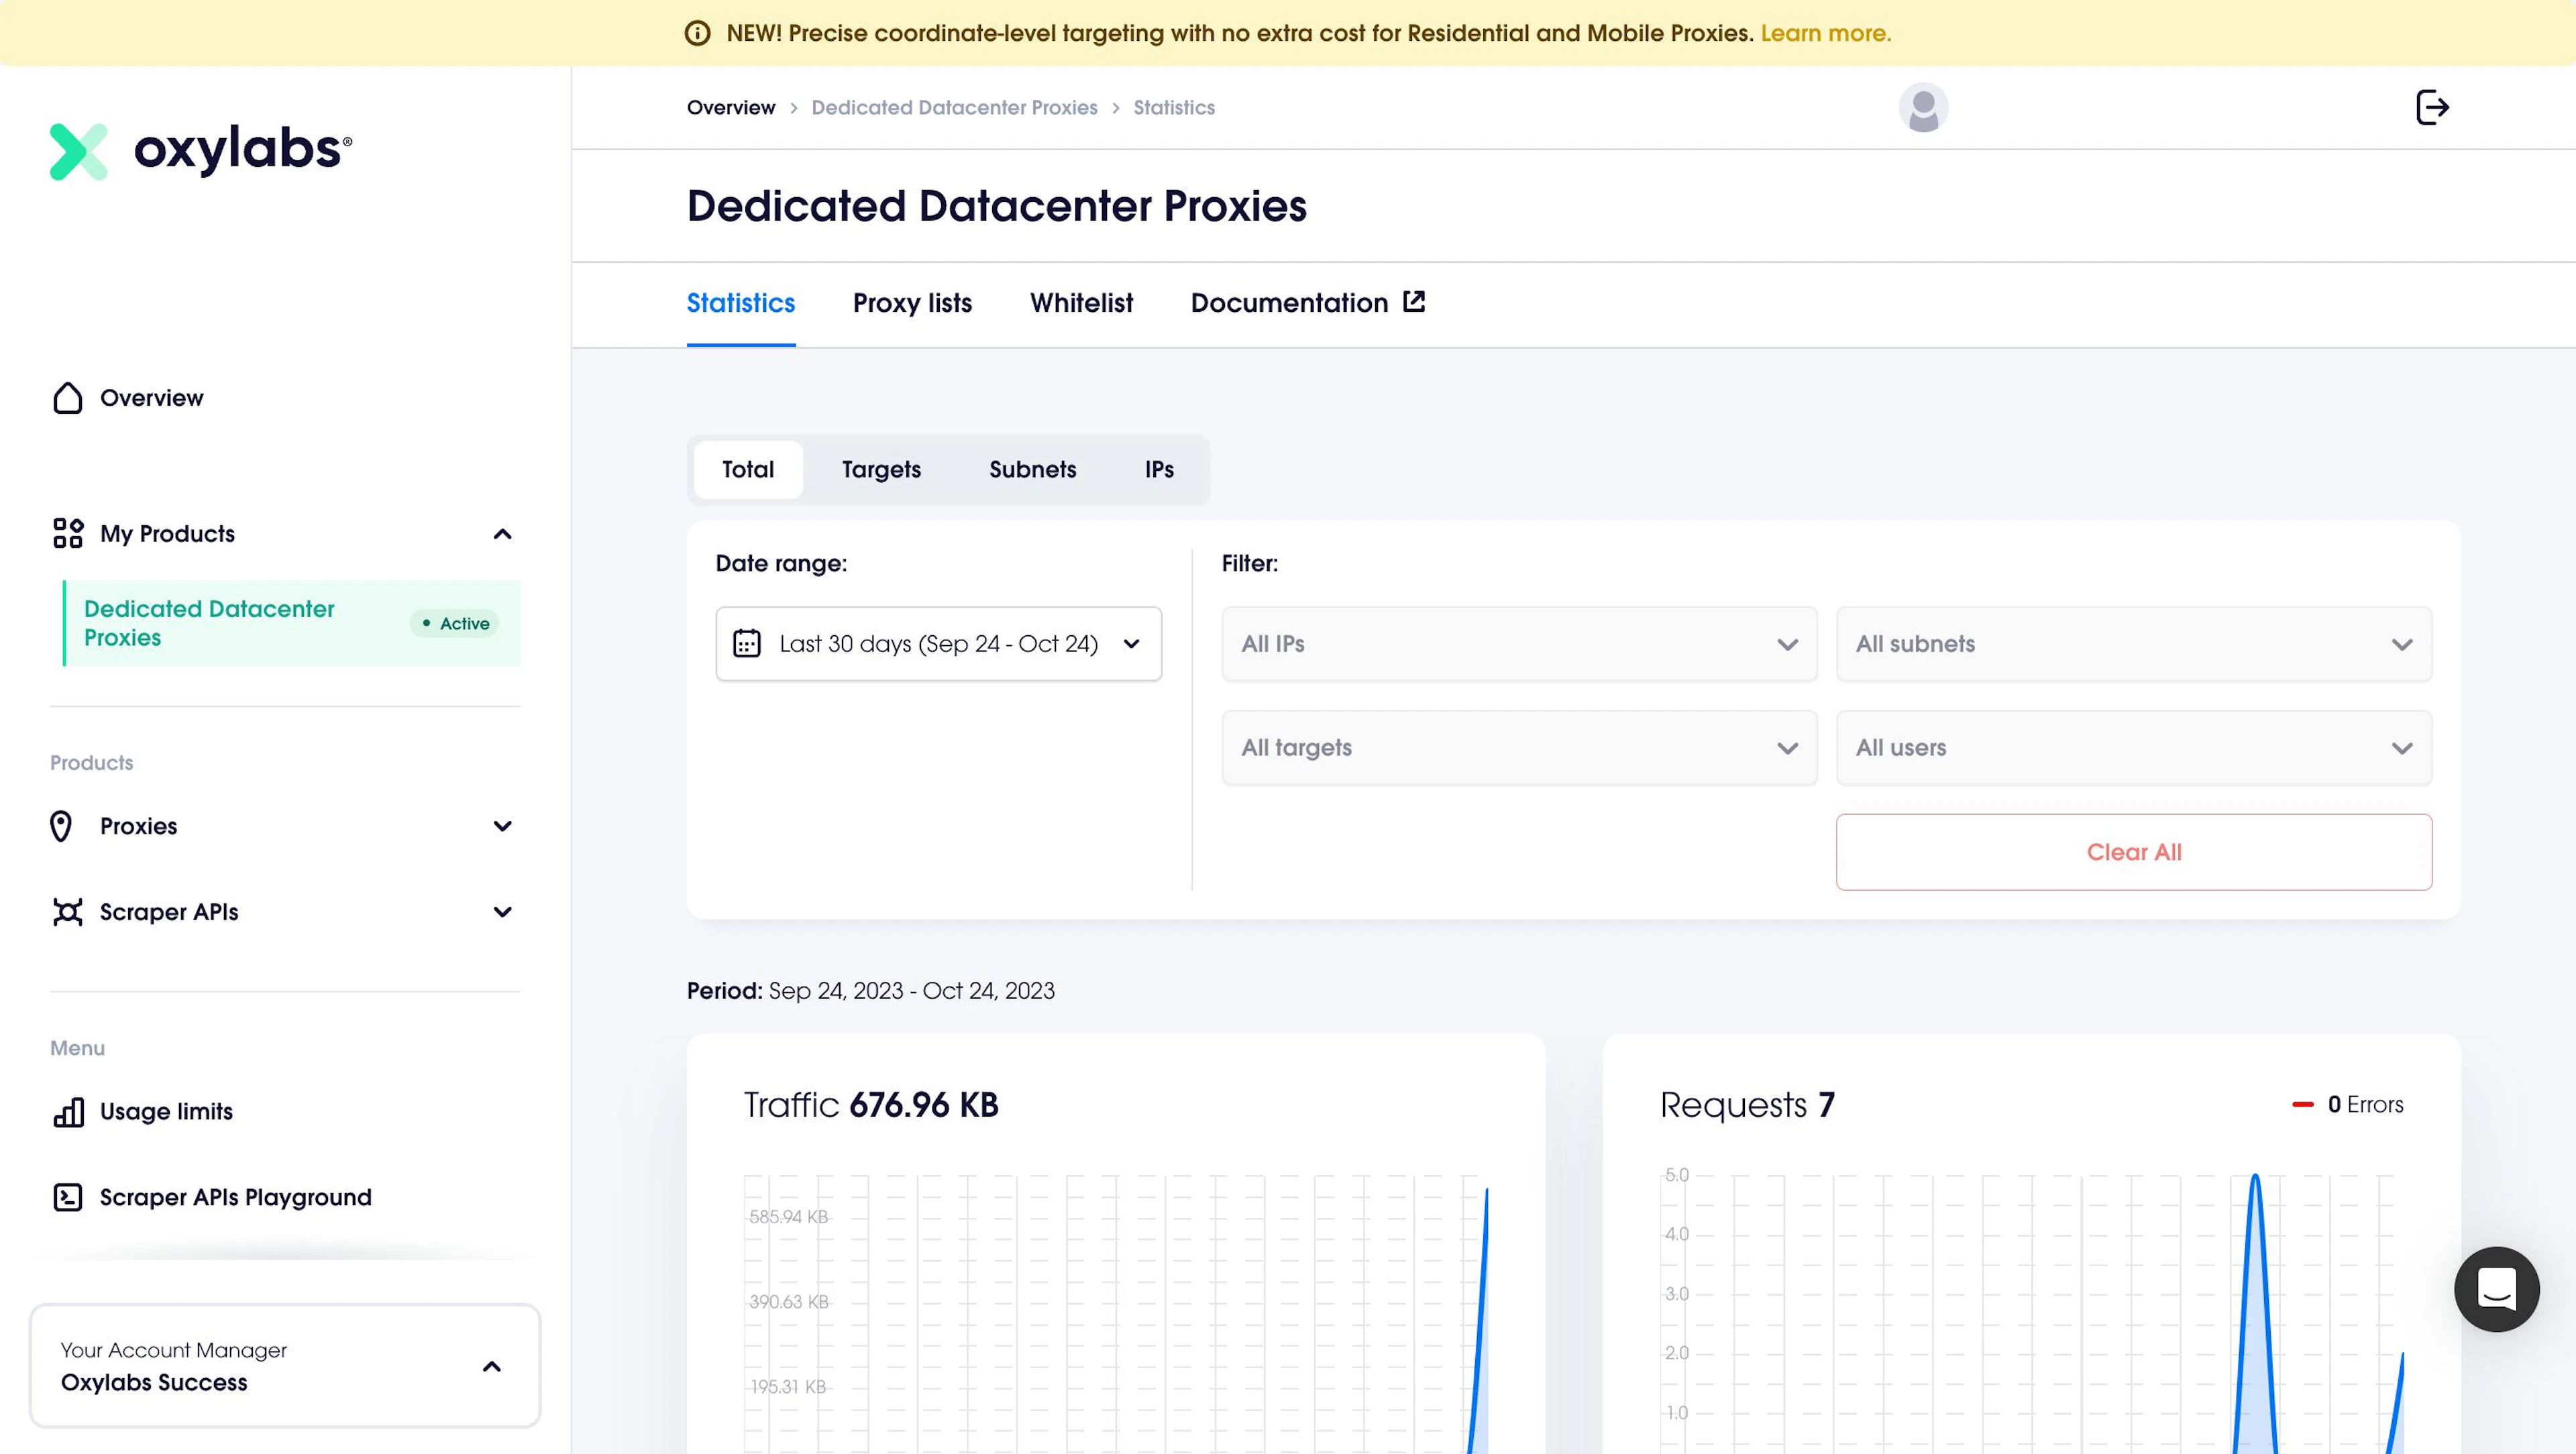
Task: Click the 585.94 KB axis label
Action: (789, 1217)
